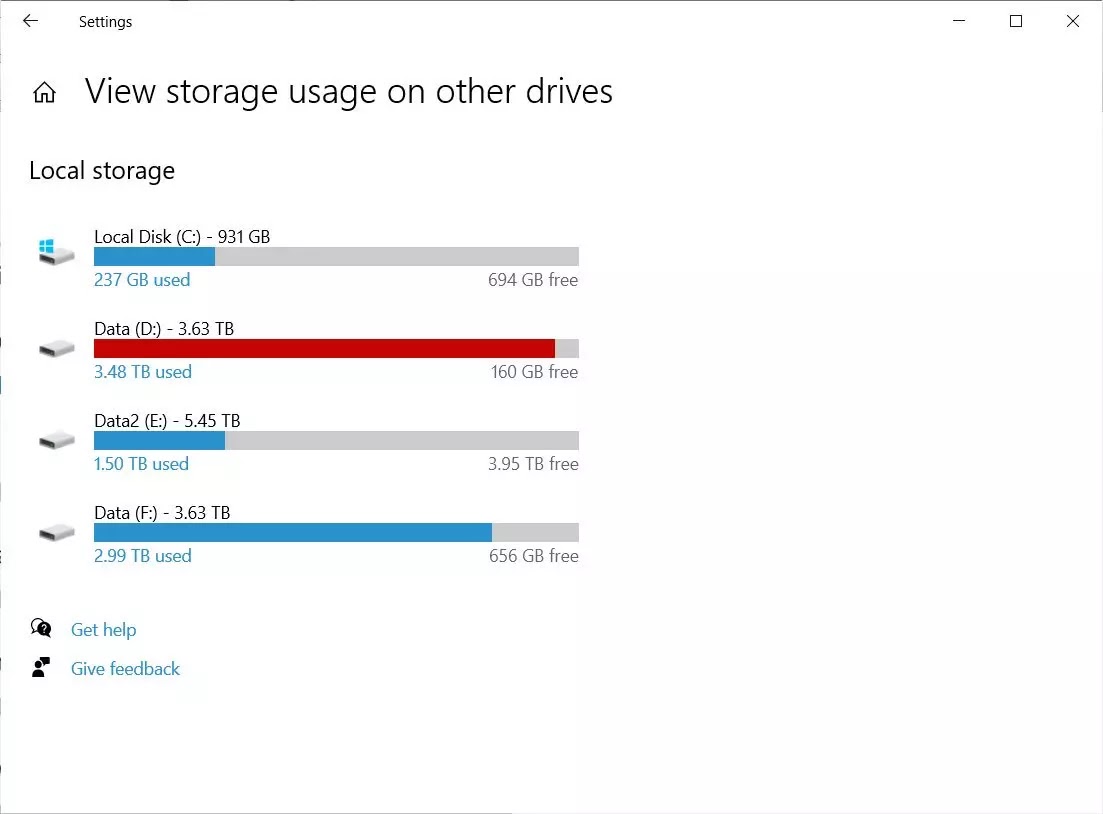Click the Data2 (E:) usage bar
The height and width of the screenshot is (814, 1103).
click(336, 440)
